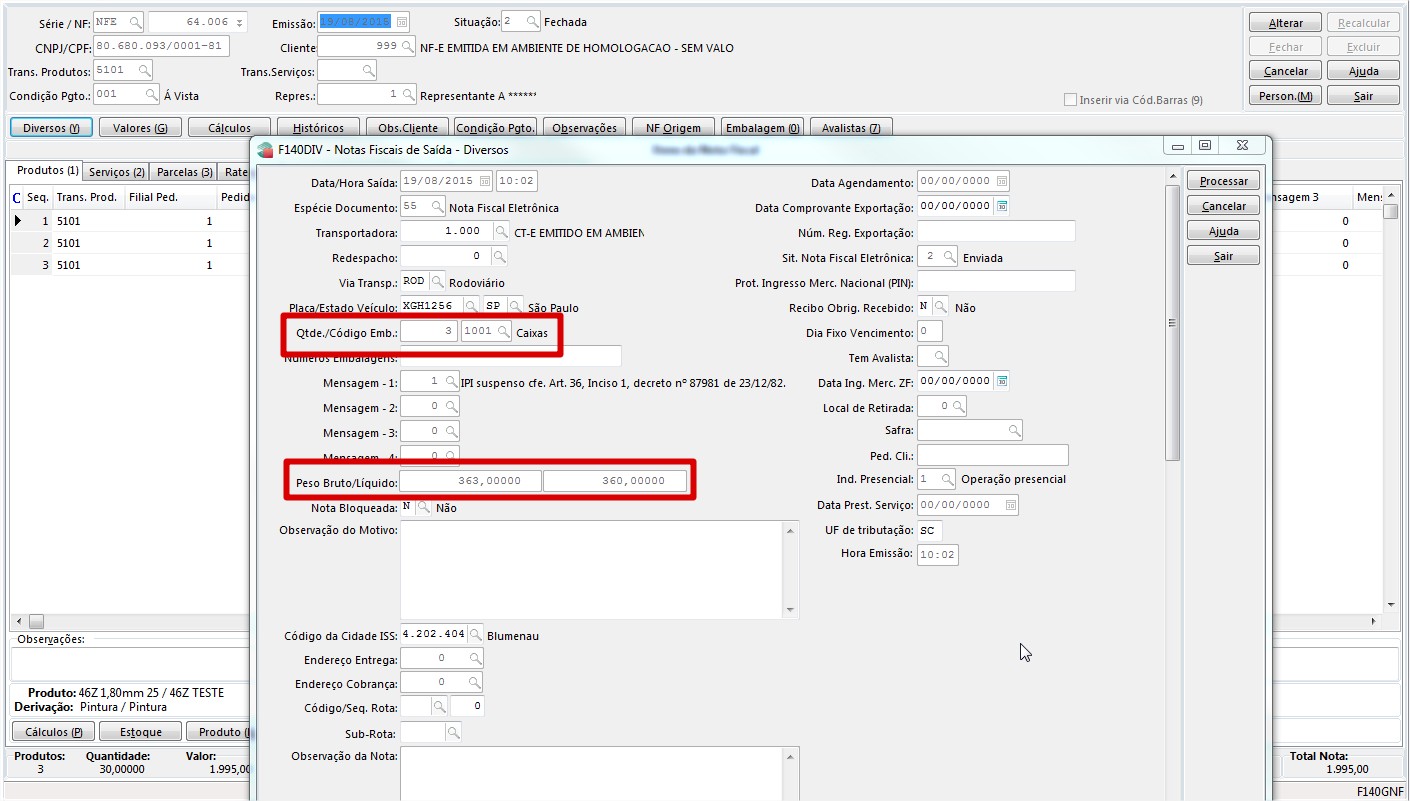Click the Transportadora search magnifier icon

tap(502, 232)
